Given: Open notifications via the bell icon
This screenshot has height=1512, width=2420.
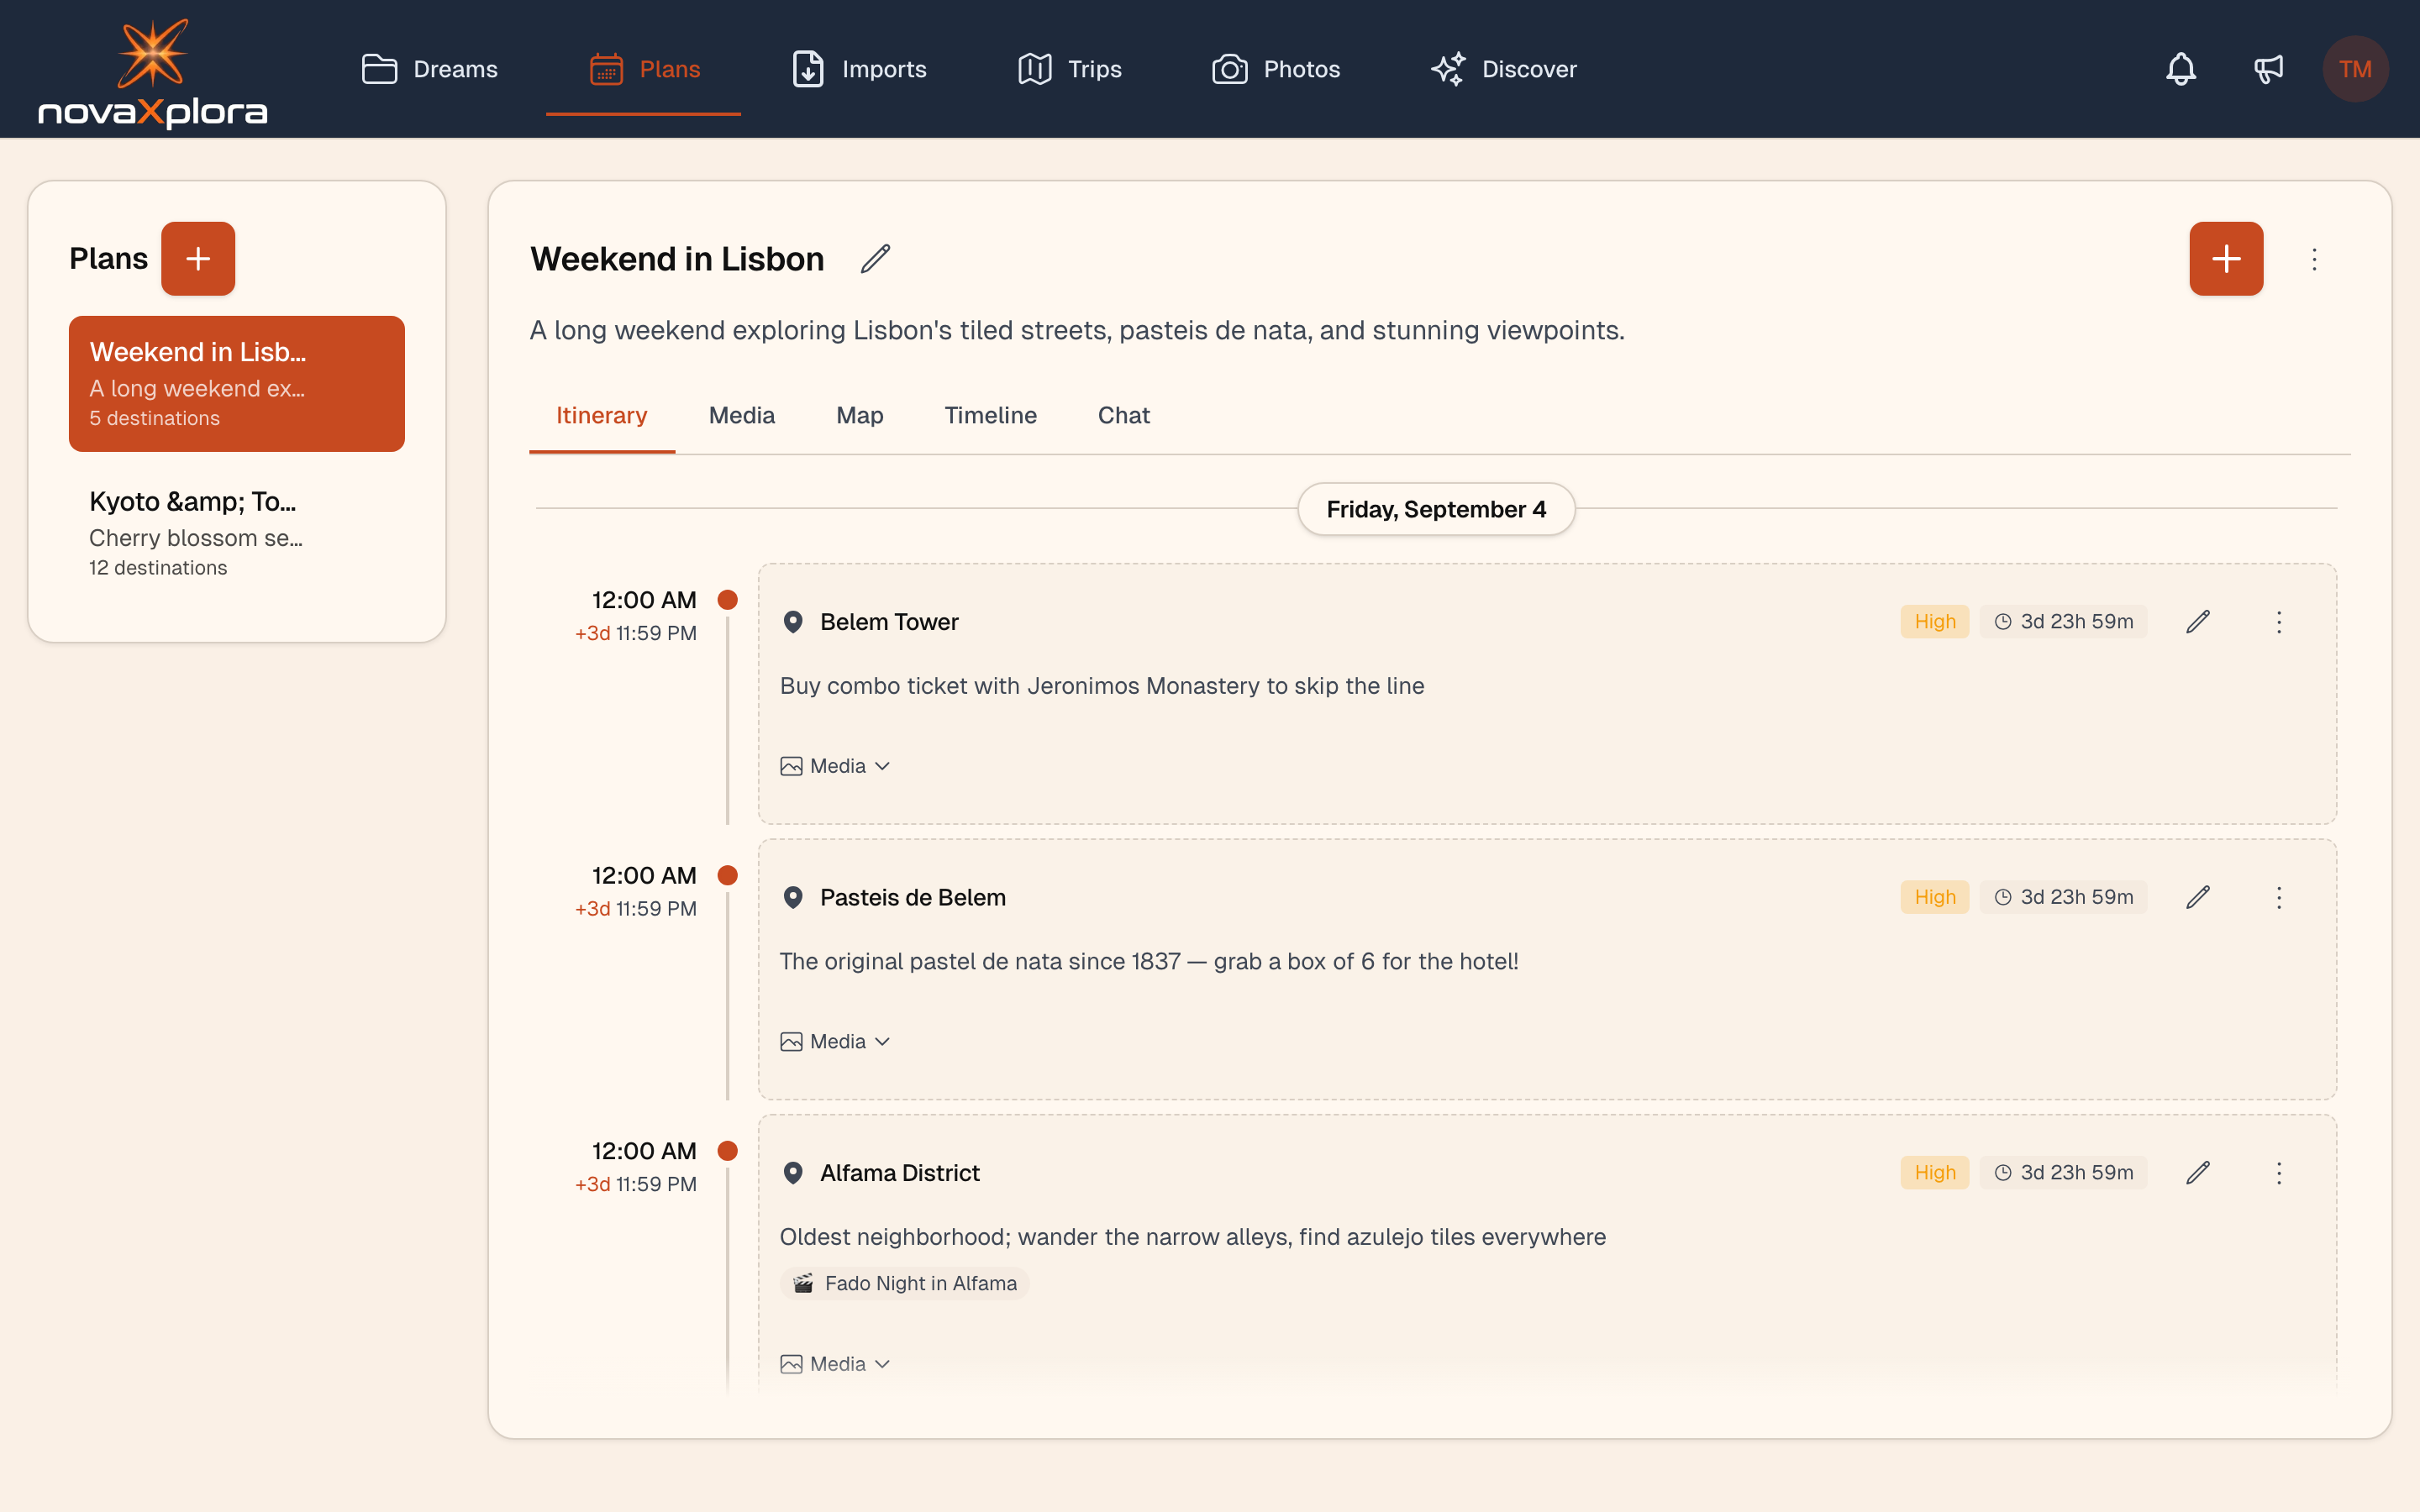Looking at the screenshot, I should coord(2181,69).
